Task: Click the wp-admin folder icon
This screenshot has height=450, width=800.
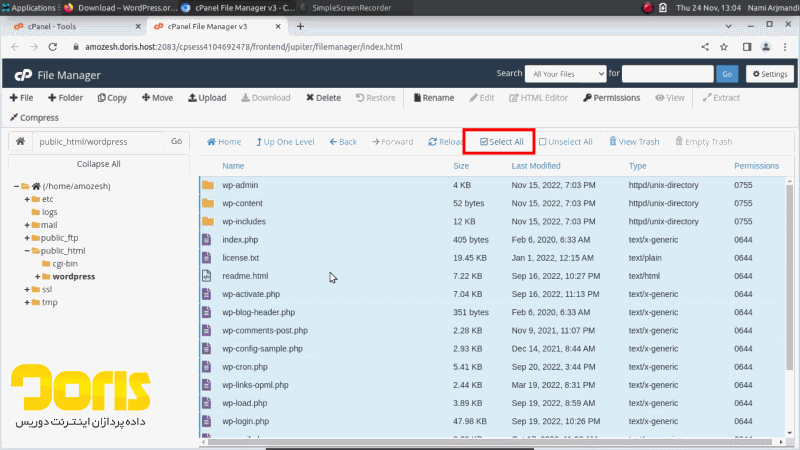Action: point(208,185)
